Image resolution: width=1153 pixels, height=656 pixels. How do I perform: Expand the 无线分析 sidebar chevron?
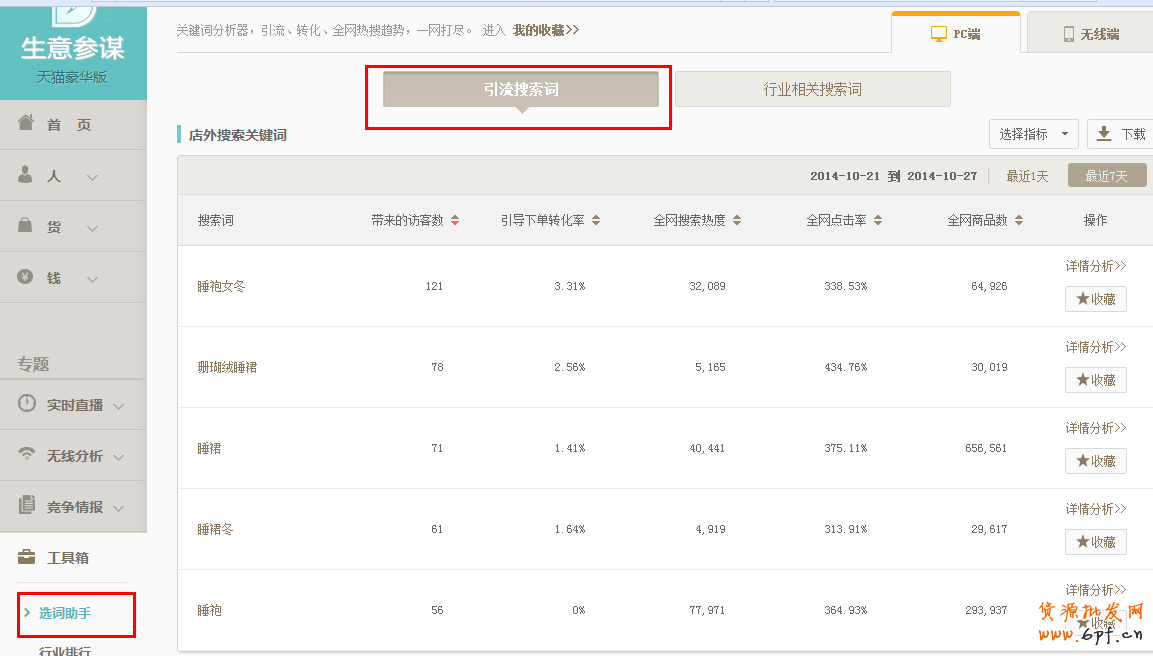pos(119,457)
